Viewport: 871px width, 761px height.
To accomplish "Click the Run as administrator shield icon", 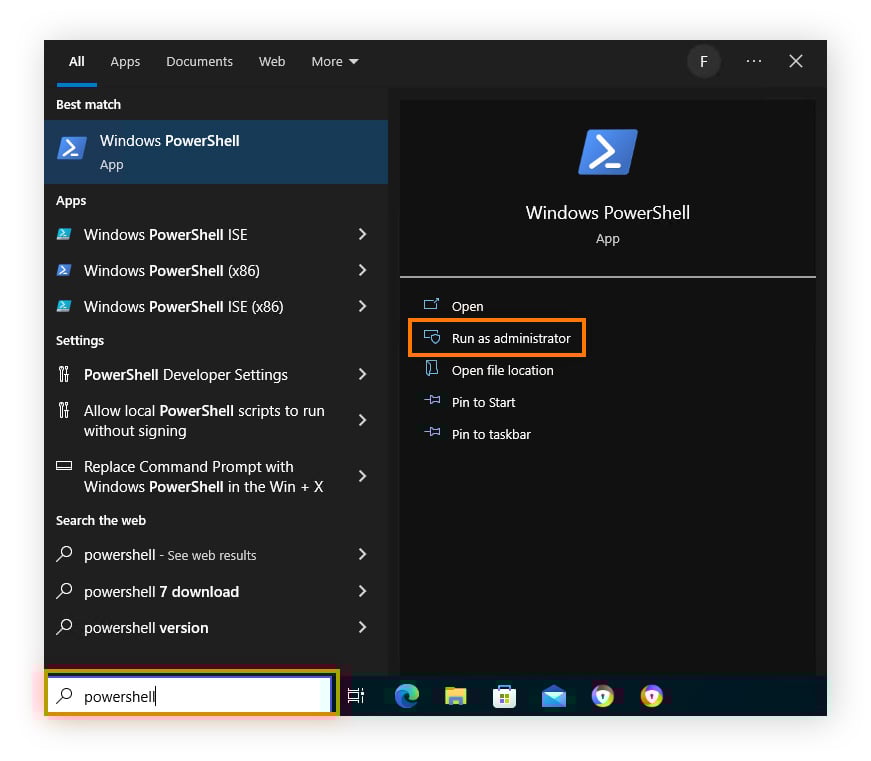I will click(x=432, y=337).
